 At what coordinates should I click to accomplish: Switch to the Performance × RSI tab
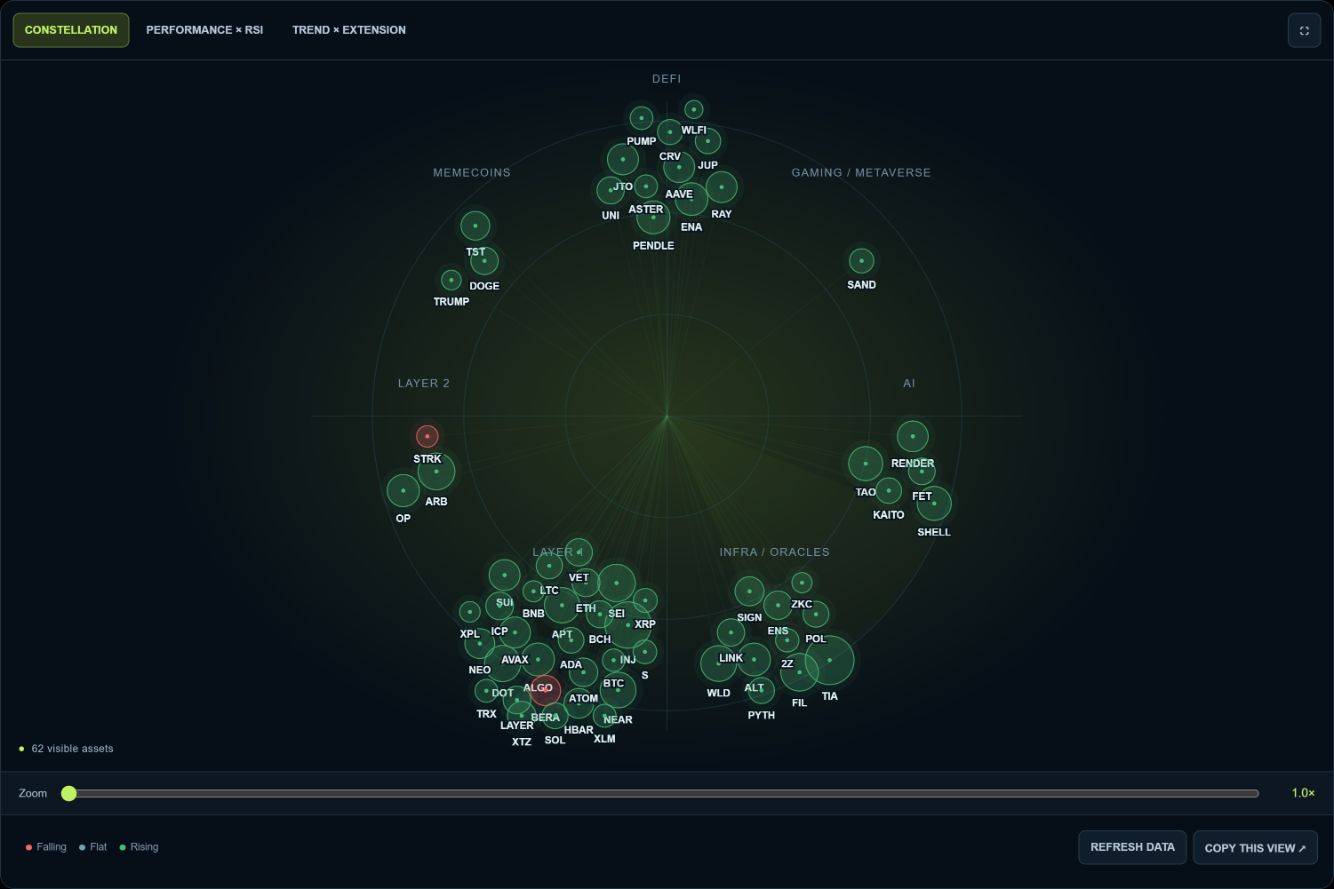(205, 30)
